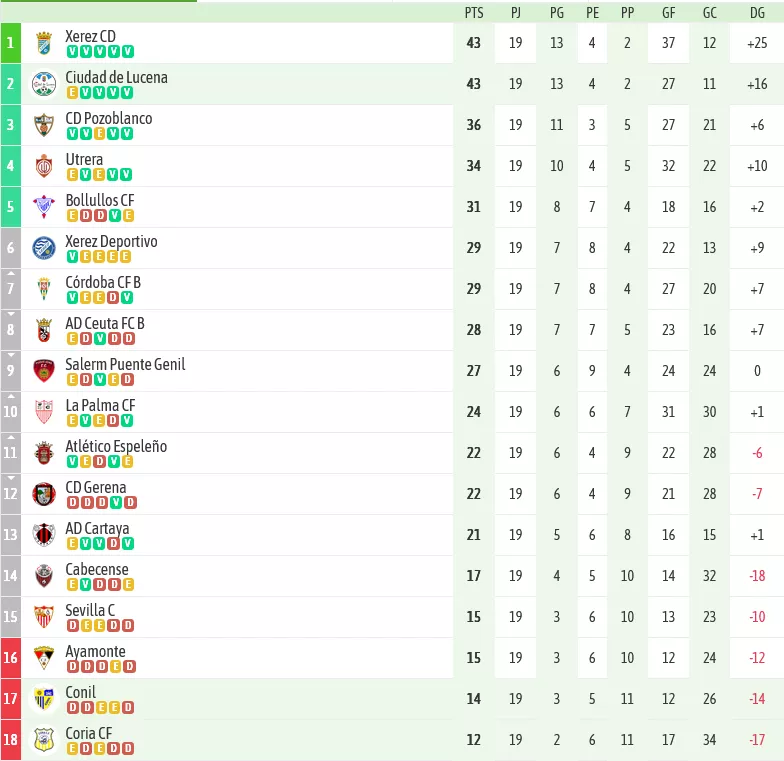Screen dimensions: 784x761
Task: Click the red position 16 marker
Action: [10, 658]
